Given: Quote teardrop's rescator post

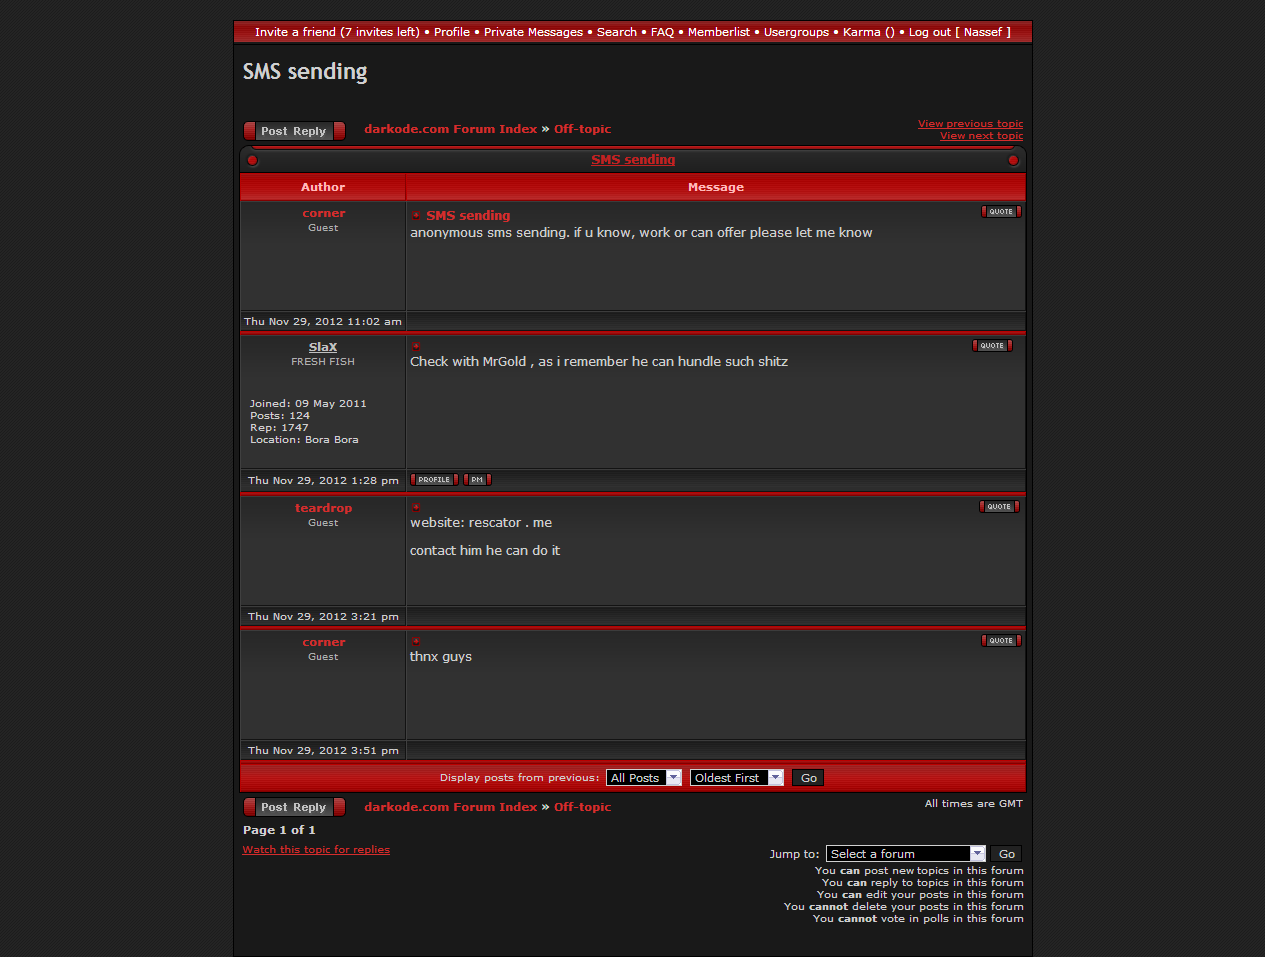Looking at the screenshot, I should [x=998, y=507].
